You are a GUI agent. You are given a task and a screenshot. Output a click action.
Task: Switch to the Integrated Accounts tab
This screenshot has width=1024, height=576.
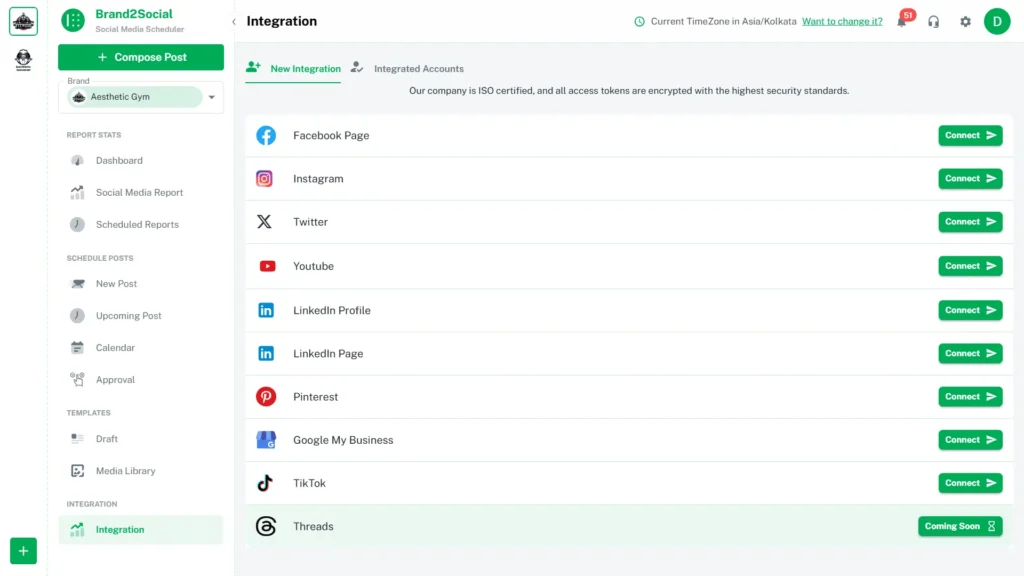[x=407, y=69]
